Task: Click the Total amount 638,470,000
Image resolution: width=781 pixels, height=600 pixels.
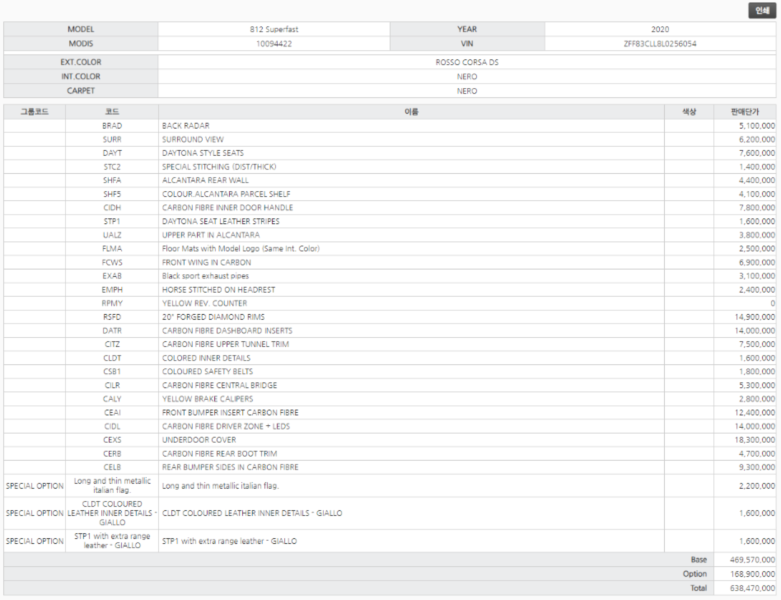Action: 753,588
